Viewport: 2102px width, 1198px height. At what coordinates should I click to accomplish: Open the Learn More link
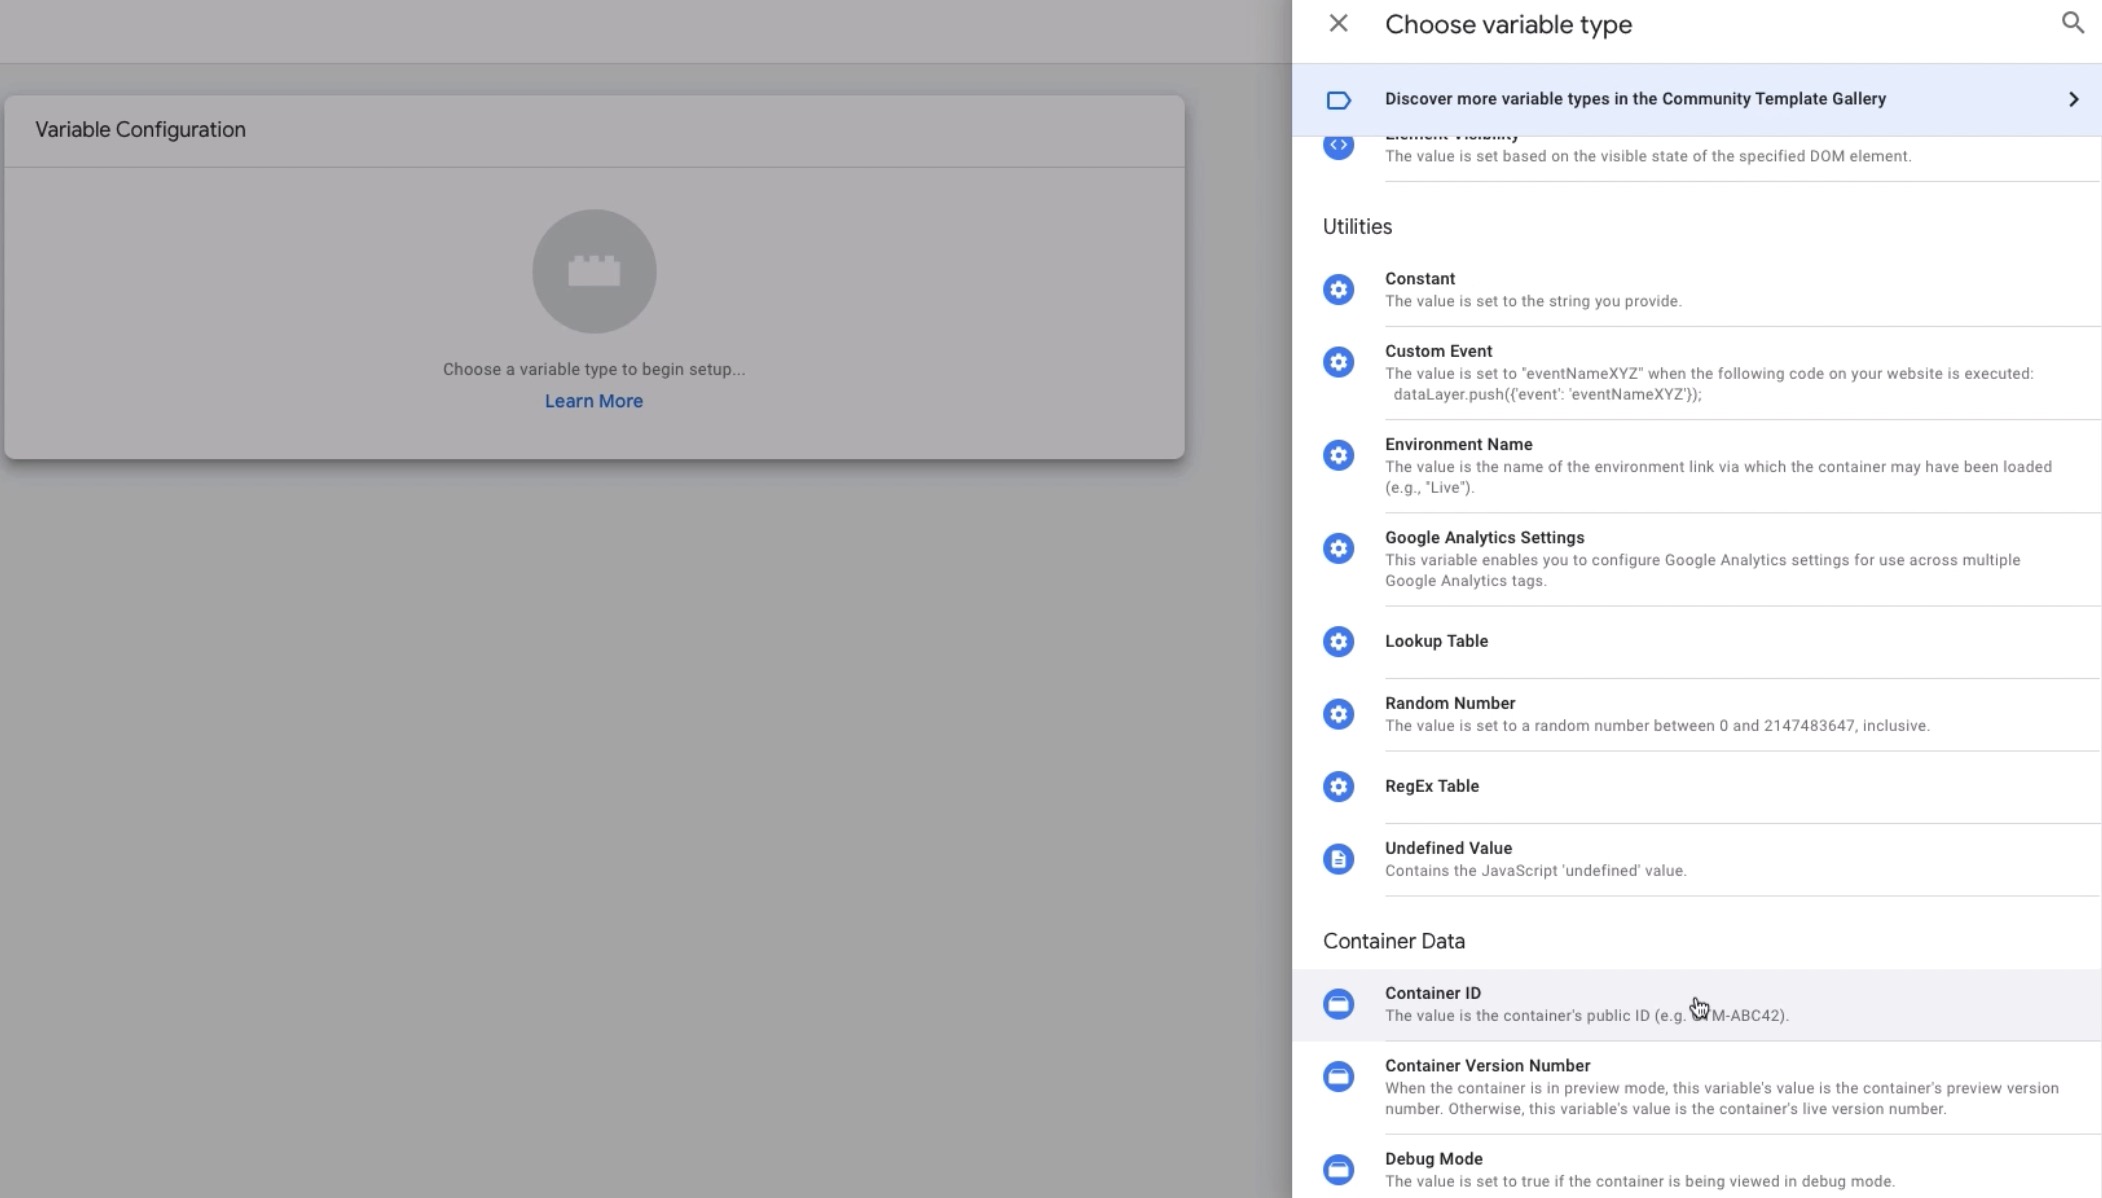594,401
